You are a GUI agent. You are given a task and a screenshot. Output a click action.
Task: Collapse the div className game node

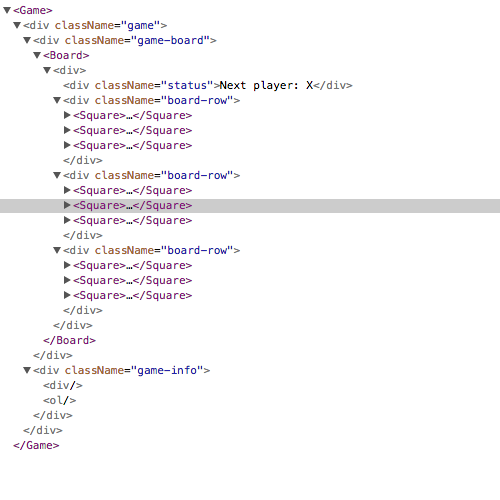pos(17,25)
